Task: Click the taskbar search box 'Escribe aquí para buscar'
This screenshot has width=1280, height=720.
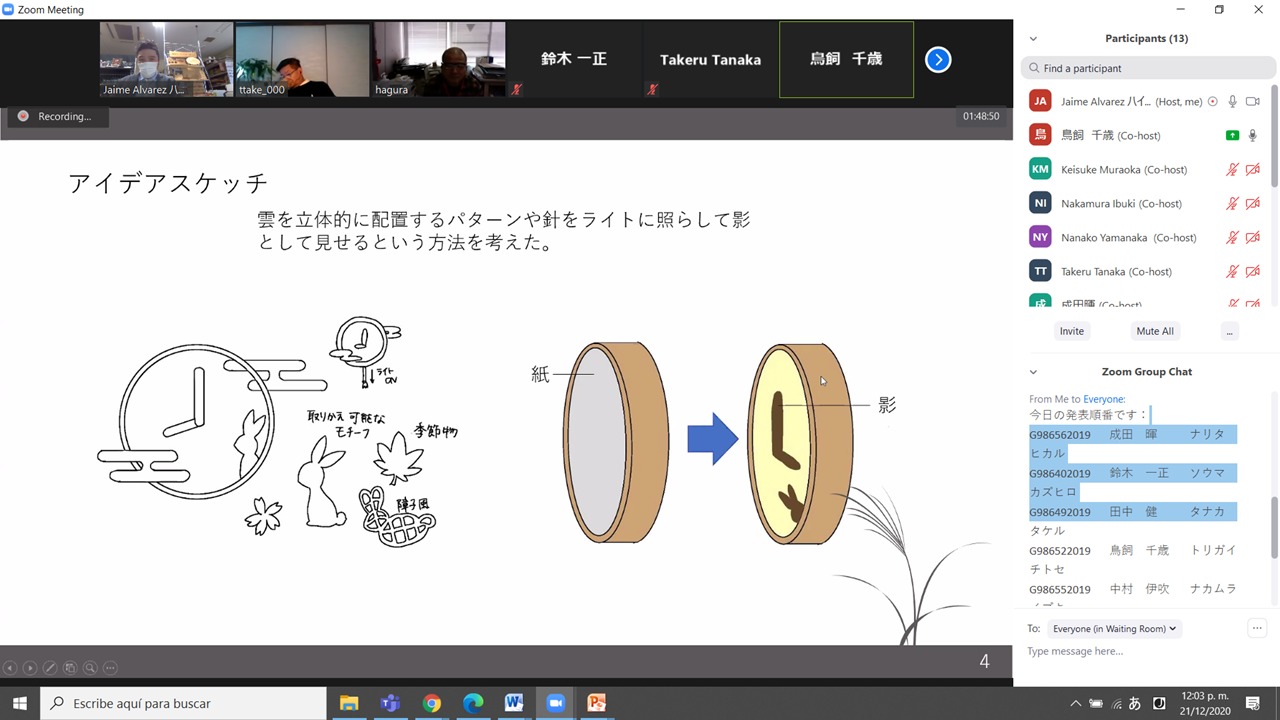Action: pos(183,703)
